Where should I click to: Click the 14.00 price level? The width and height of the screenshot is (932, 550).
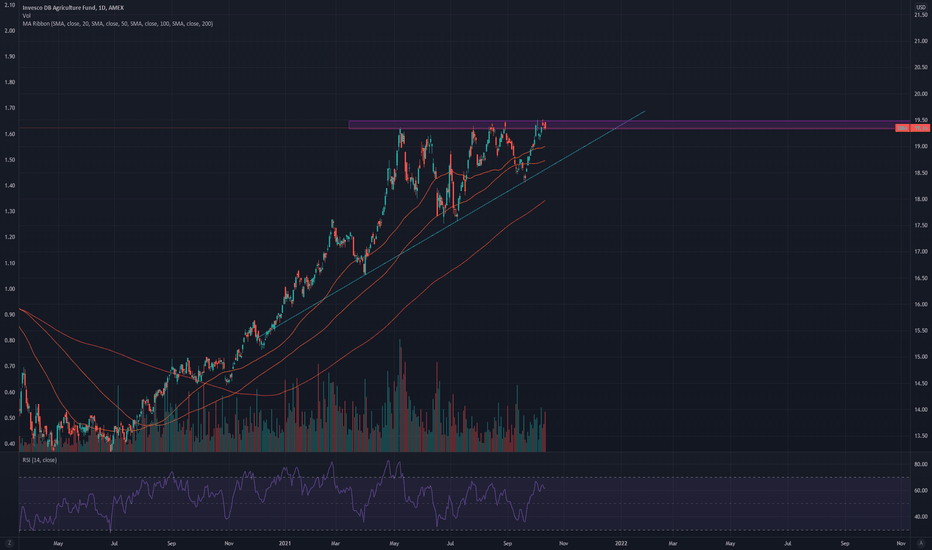pyautogui.click(x=921, y=410)
